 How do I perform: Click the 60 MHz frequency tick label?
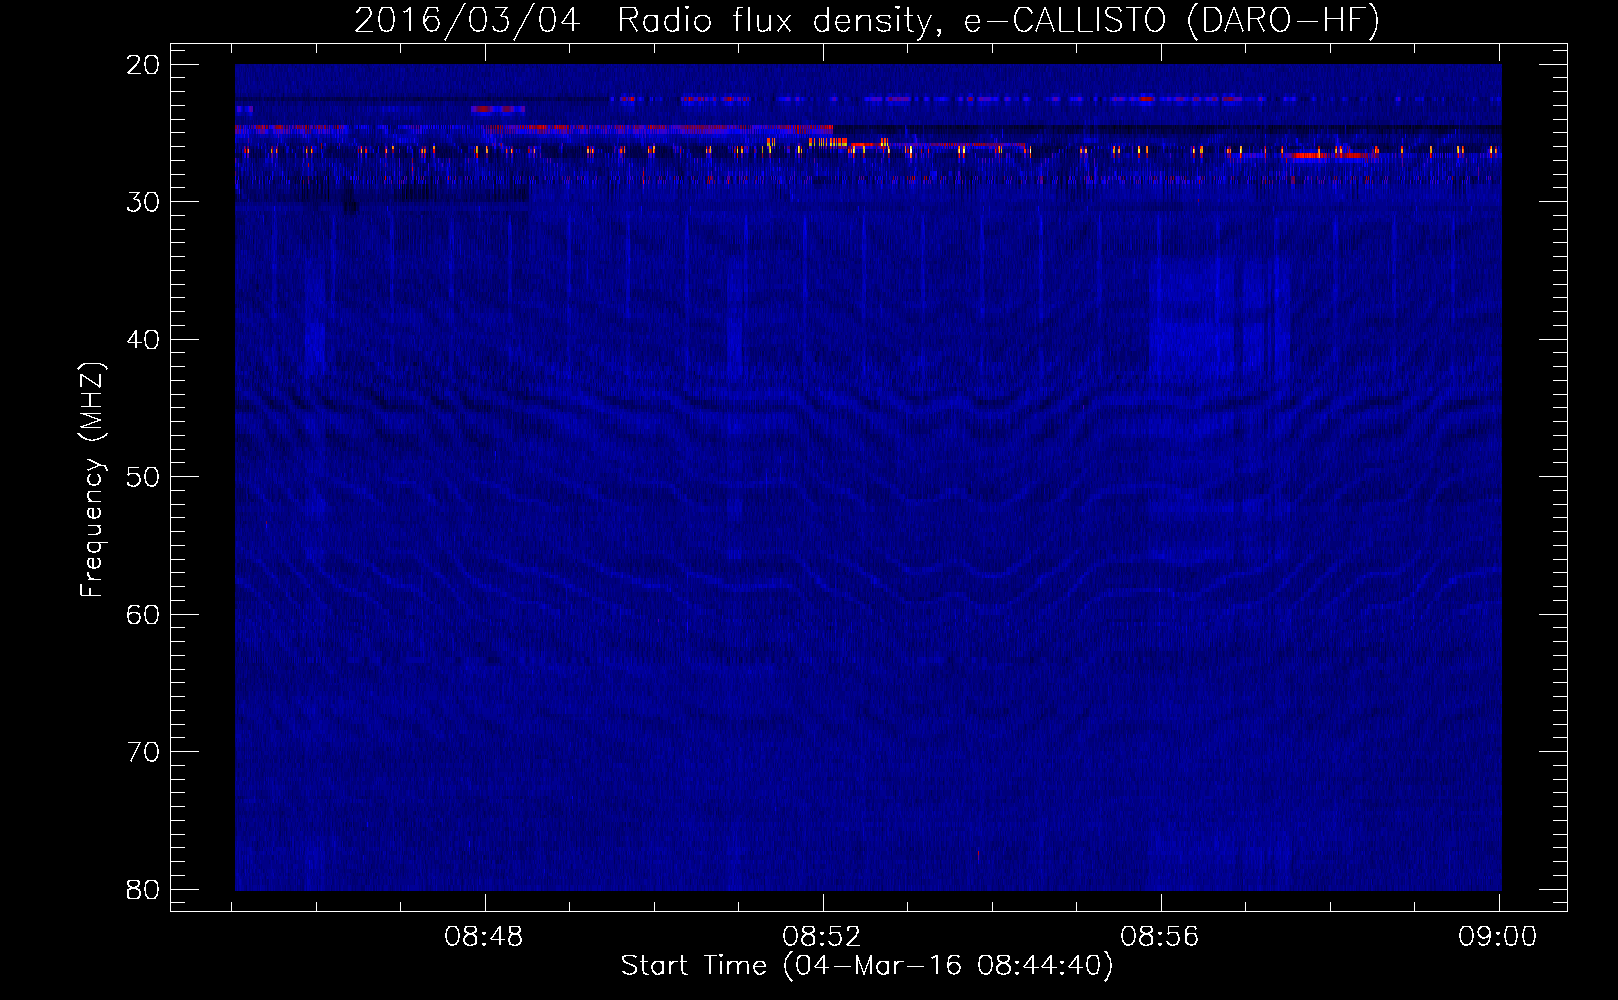click(x=143, y=615)
